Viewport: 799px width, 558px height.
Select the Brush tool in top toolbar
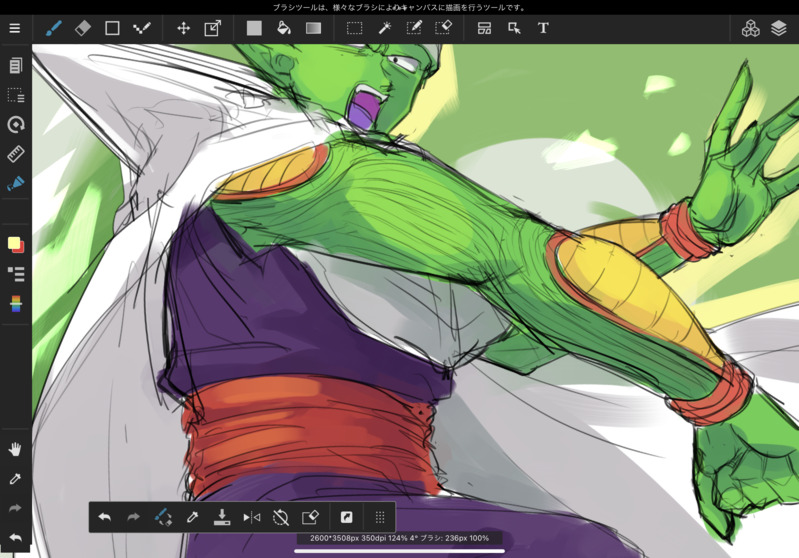(53, 28)
